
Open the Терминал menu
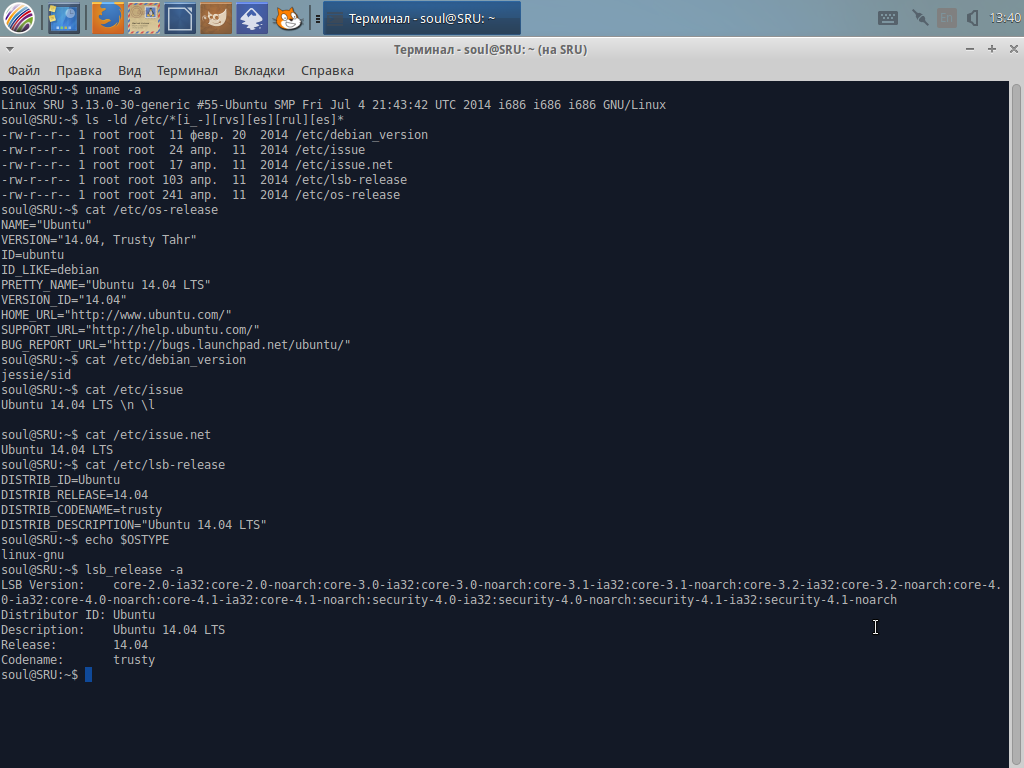point(187,71)
